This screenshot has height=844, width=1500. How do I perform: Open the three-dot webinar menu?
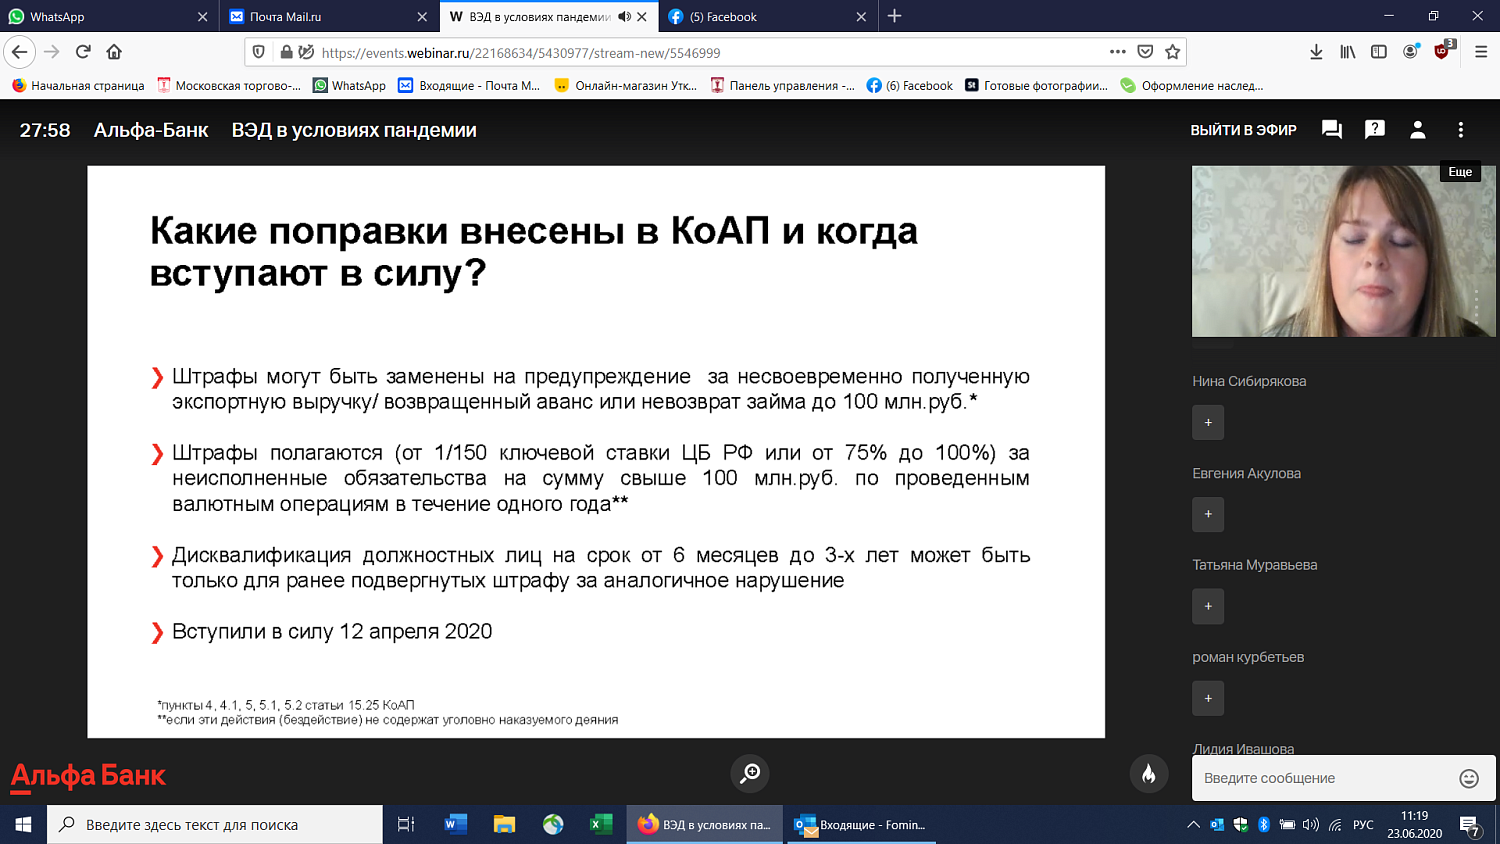pyautogui.click(x=1460, y=130)
